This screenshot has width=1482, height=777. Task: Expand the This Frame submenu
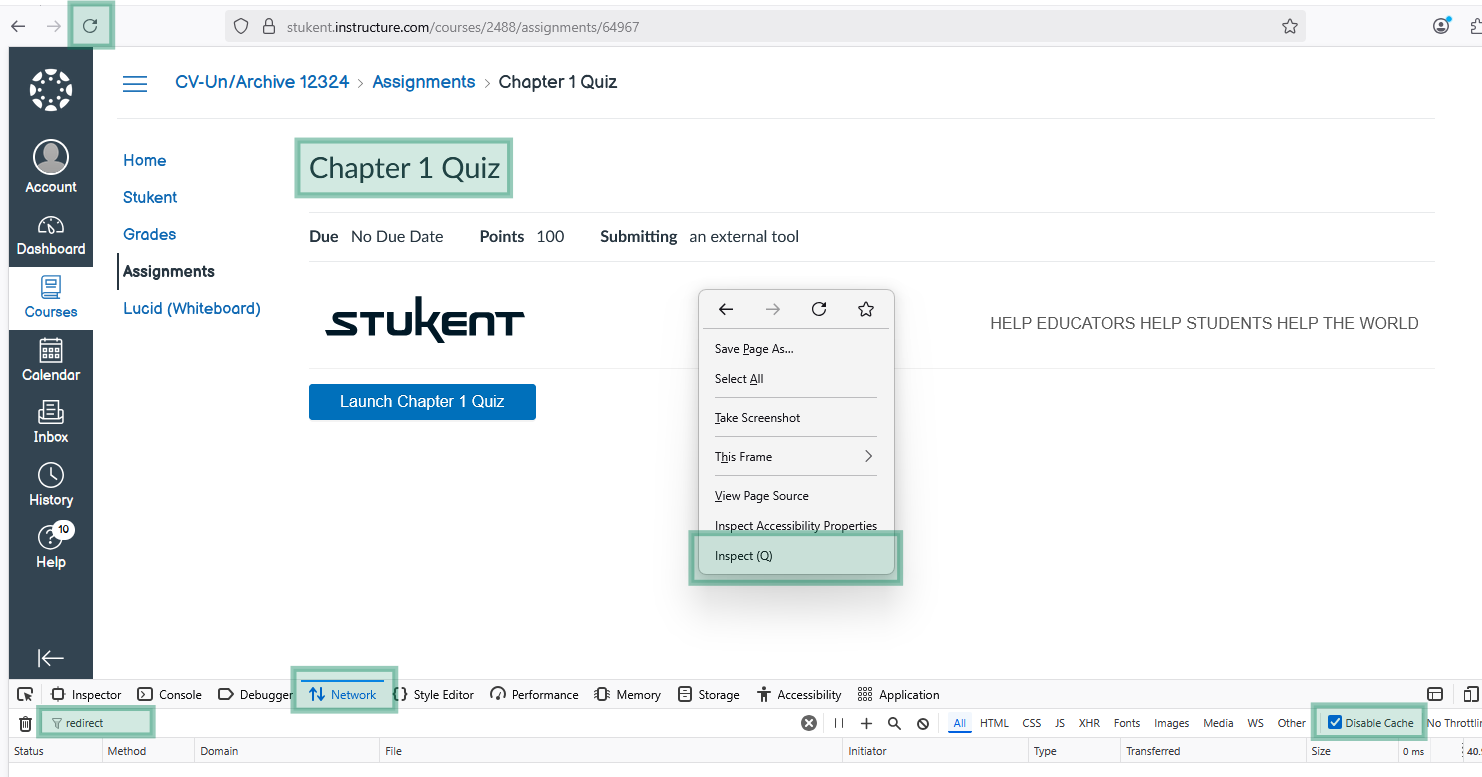(x=795, y=456)
